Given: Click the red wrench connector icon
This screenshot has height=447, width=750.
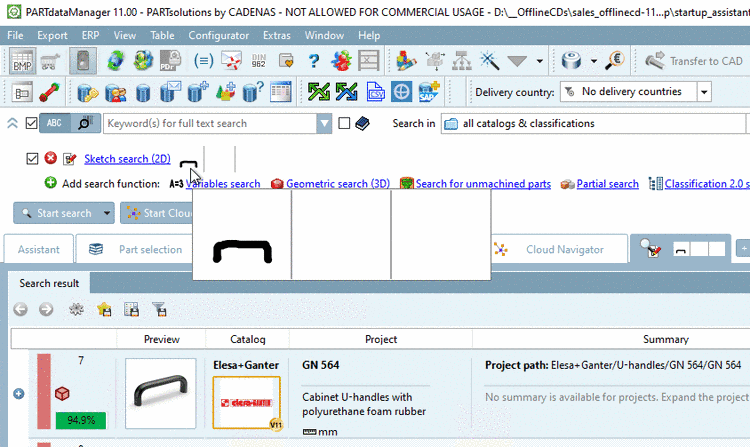Looking at the screenshot, I should coord(50,92).
